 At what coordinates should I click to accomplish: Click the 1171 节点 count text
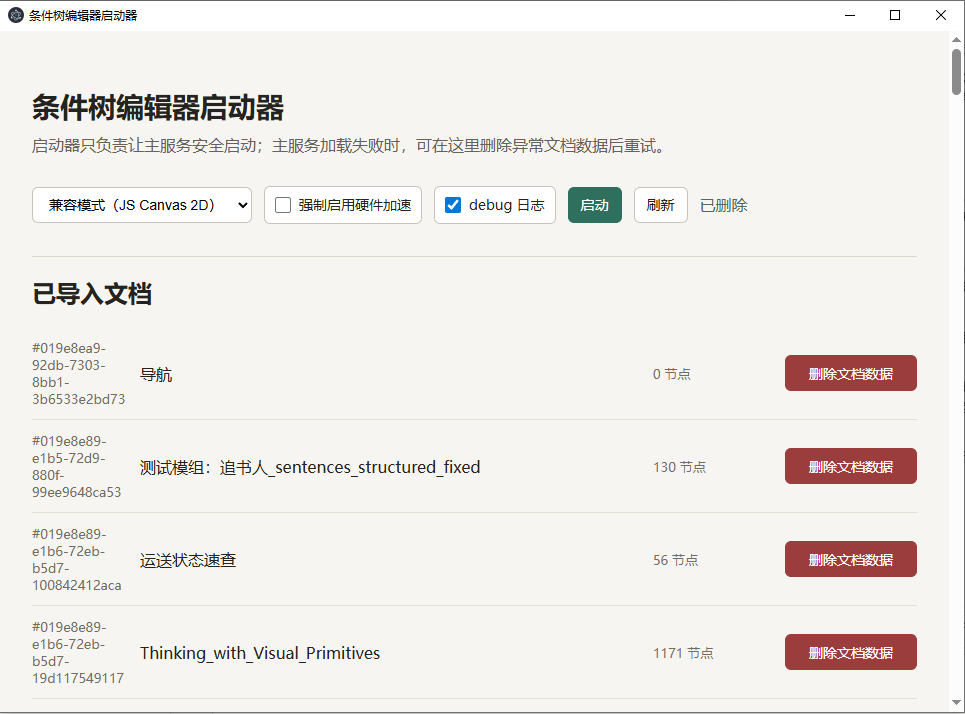(x=683, y=653)
